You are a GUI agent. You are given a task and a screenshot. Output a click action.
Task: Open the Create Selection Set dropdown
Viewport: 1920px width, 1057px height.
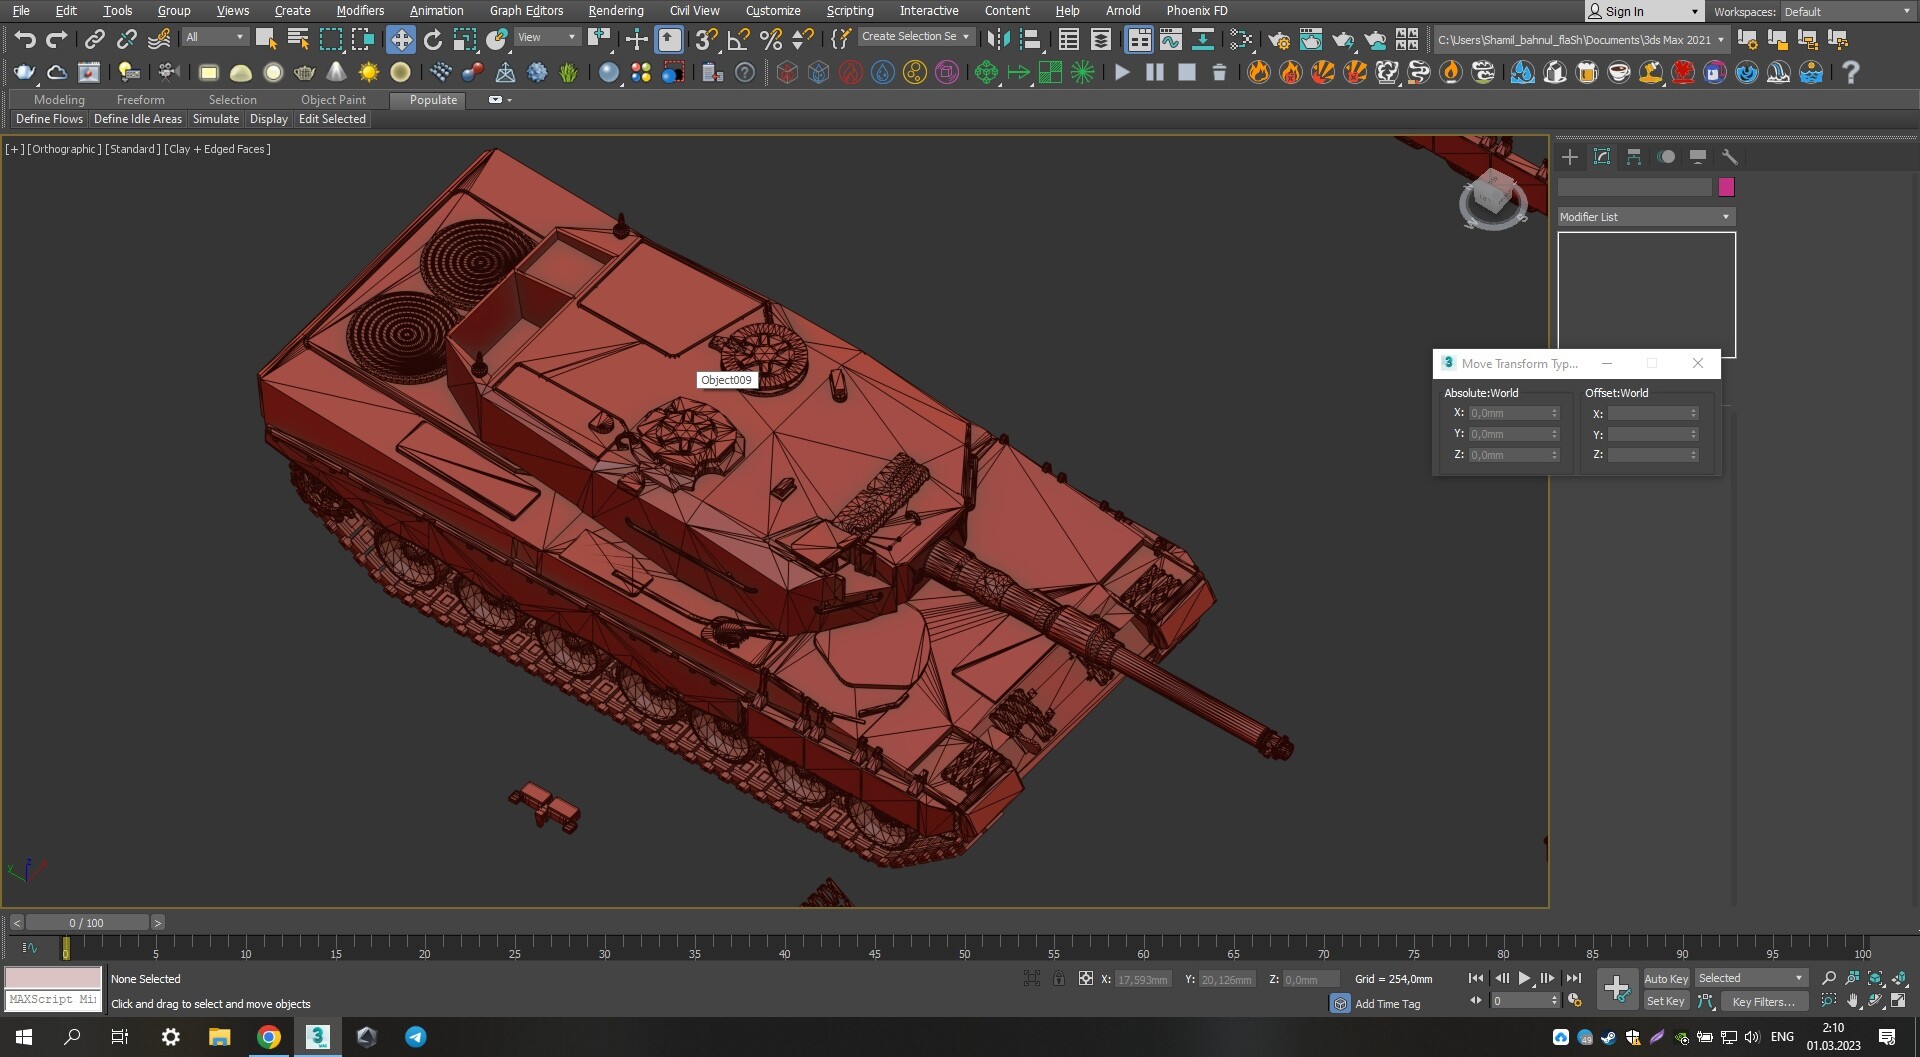click(x=916, y=36)
